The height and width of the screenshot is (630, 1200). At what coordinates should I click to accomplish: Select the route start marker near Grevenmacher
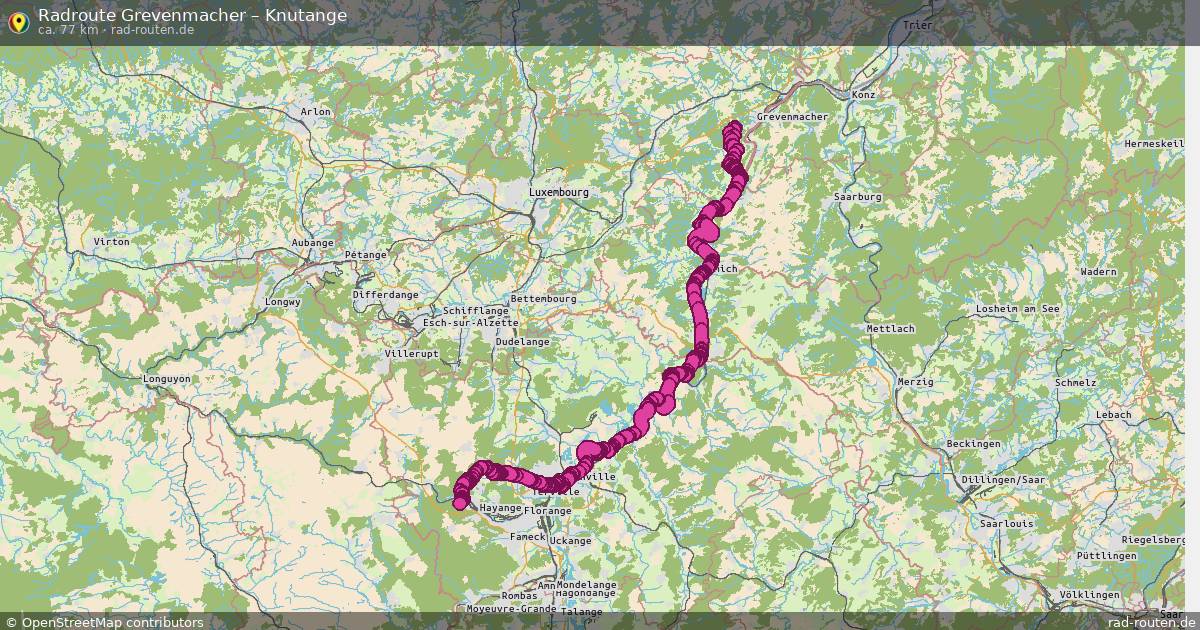tap(735, 128)
